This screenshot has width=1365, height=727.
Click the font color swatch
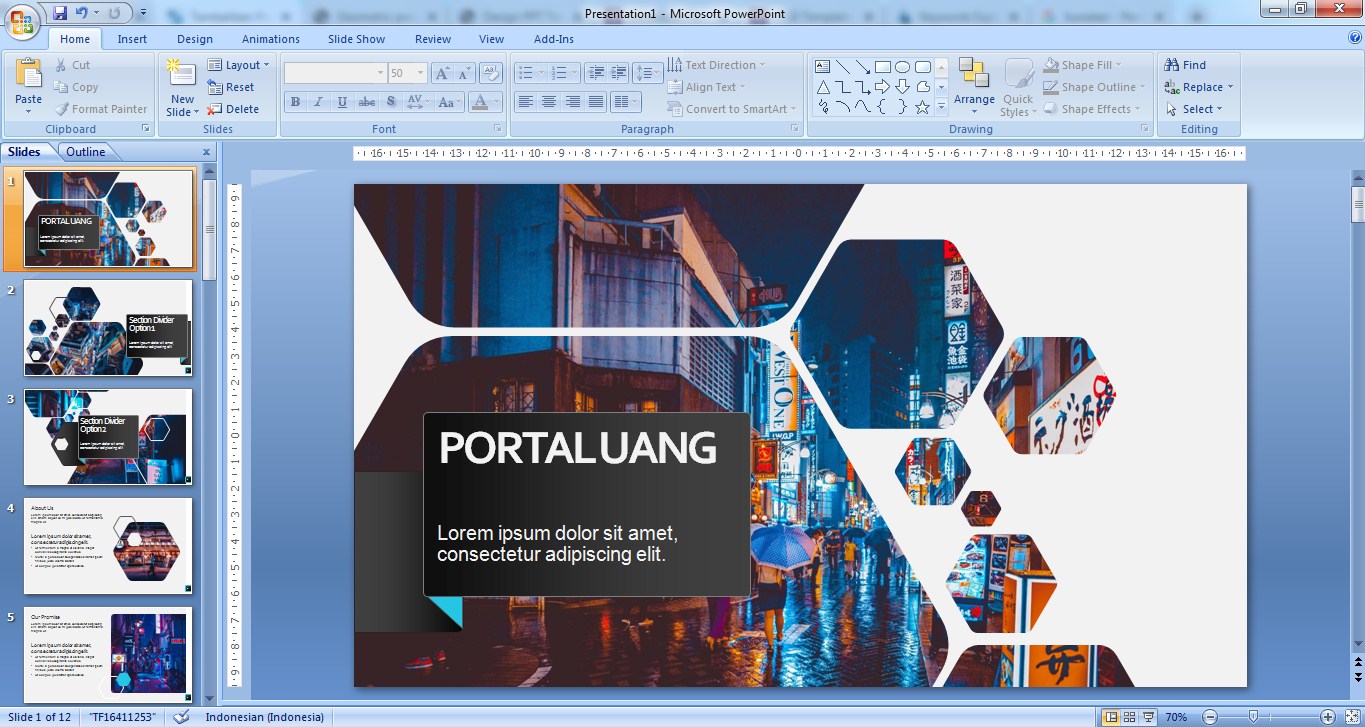480,102
